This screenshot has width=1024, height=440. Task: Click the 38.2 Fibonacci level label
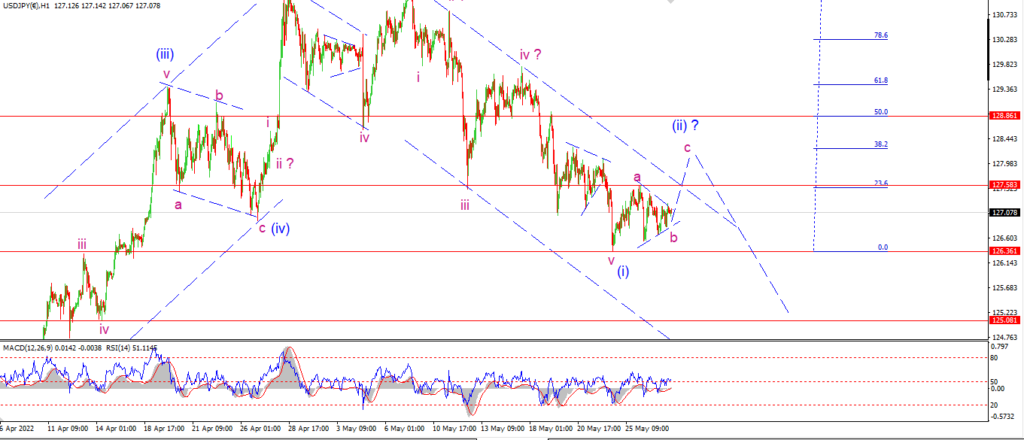click(x=881, y=144)
